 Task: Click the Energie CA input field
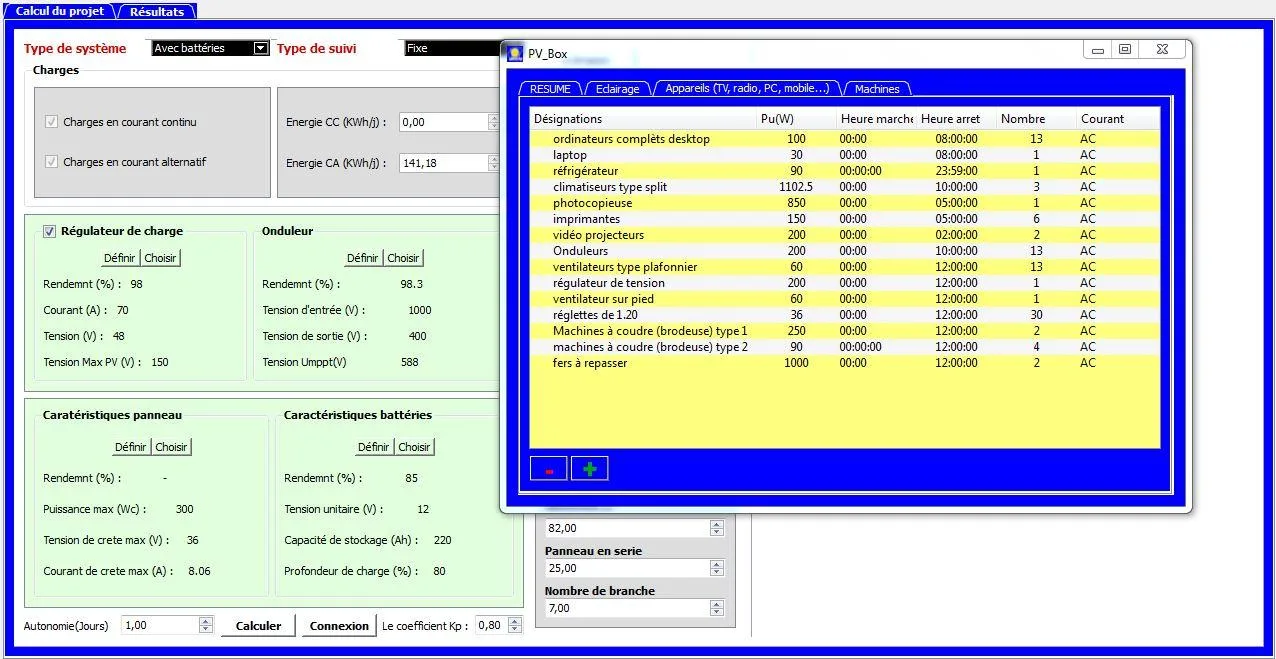[443, 163]
